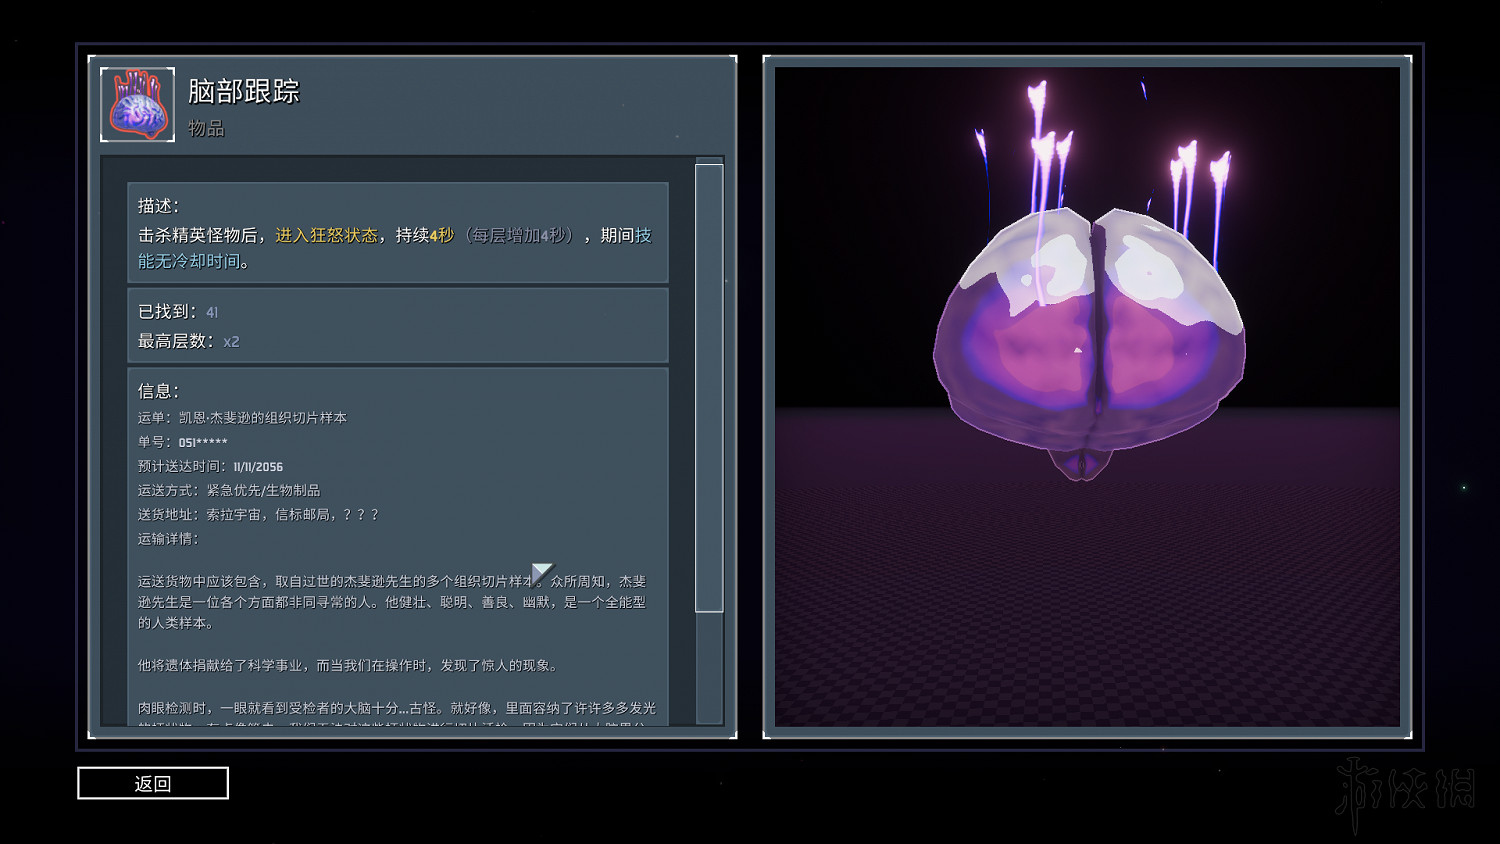Click the 信息 section header
Screen dimensions: 1500x844
pos(158,391)
